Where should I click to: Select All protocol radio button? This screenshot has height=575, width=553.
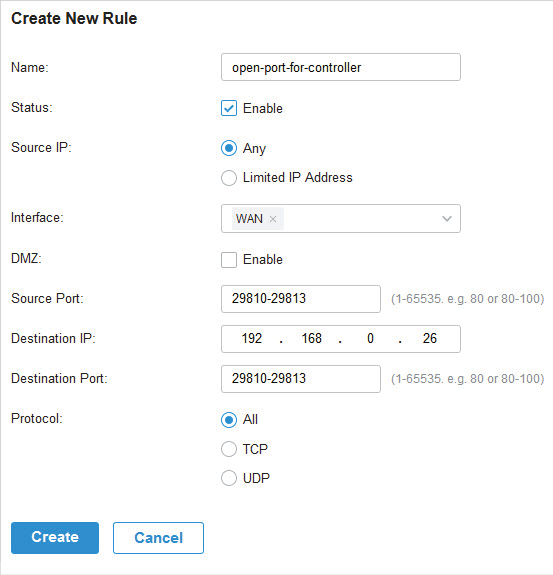tap(229, 420)
